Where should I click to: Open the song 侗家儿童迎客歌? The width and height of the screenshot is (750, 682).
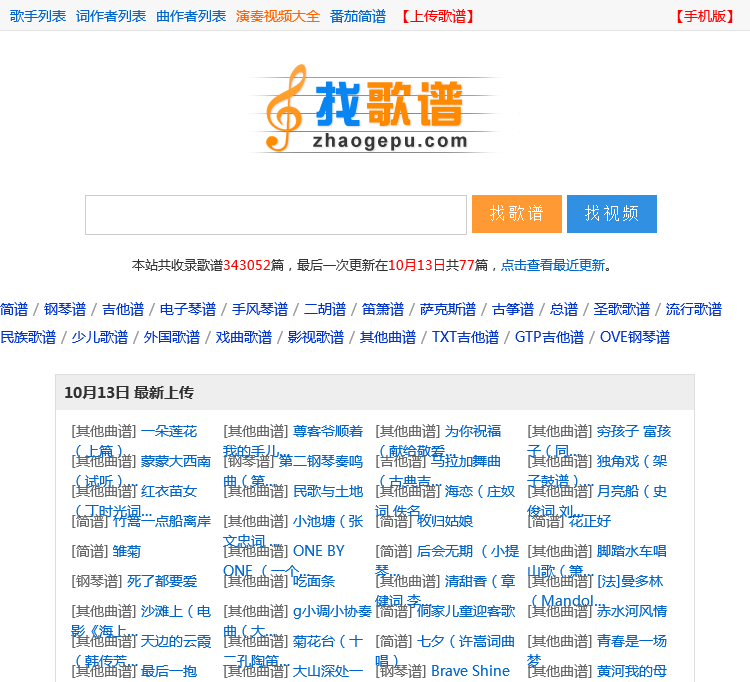466,611
